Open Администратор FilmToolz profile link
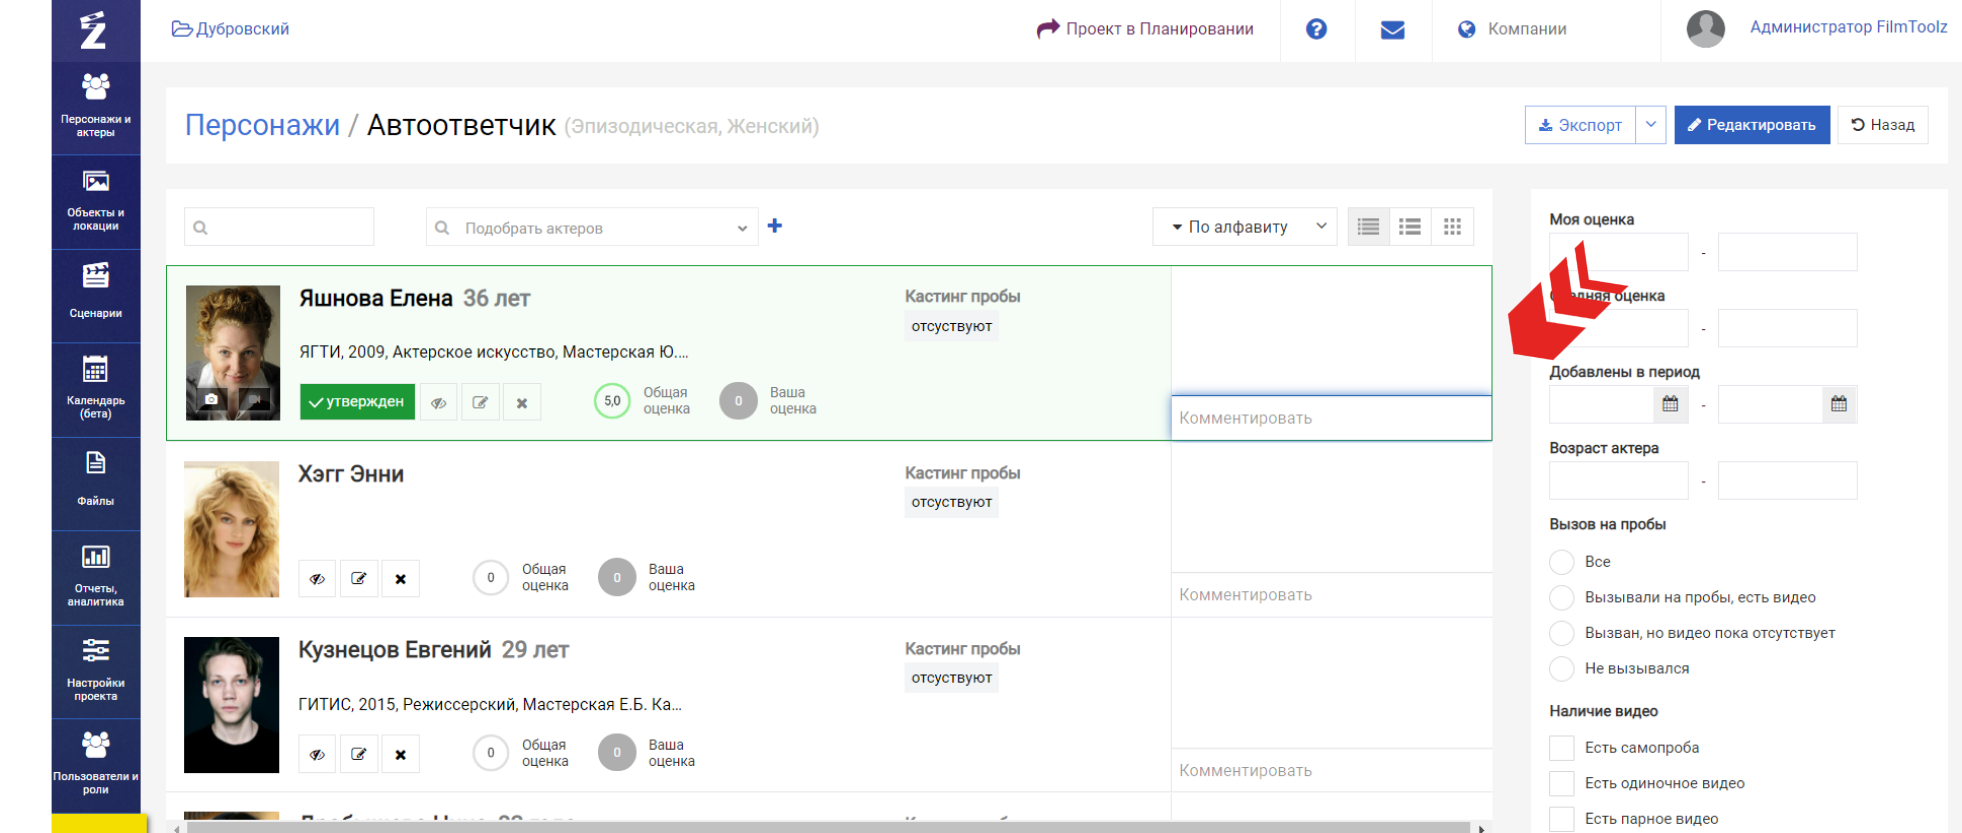 click(x=1848, y=27)
